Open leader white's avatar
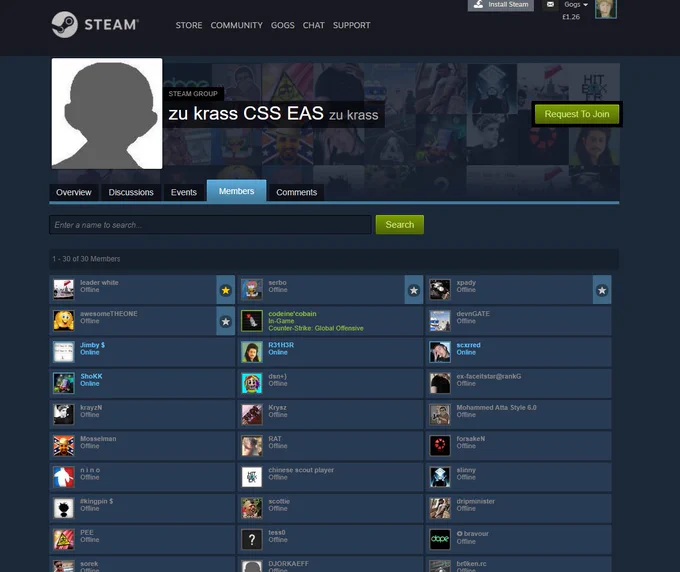The image size is (680, 572). point(64,290)
